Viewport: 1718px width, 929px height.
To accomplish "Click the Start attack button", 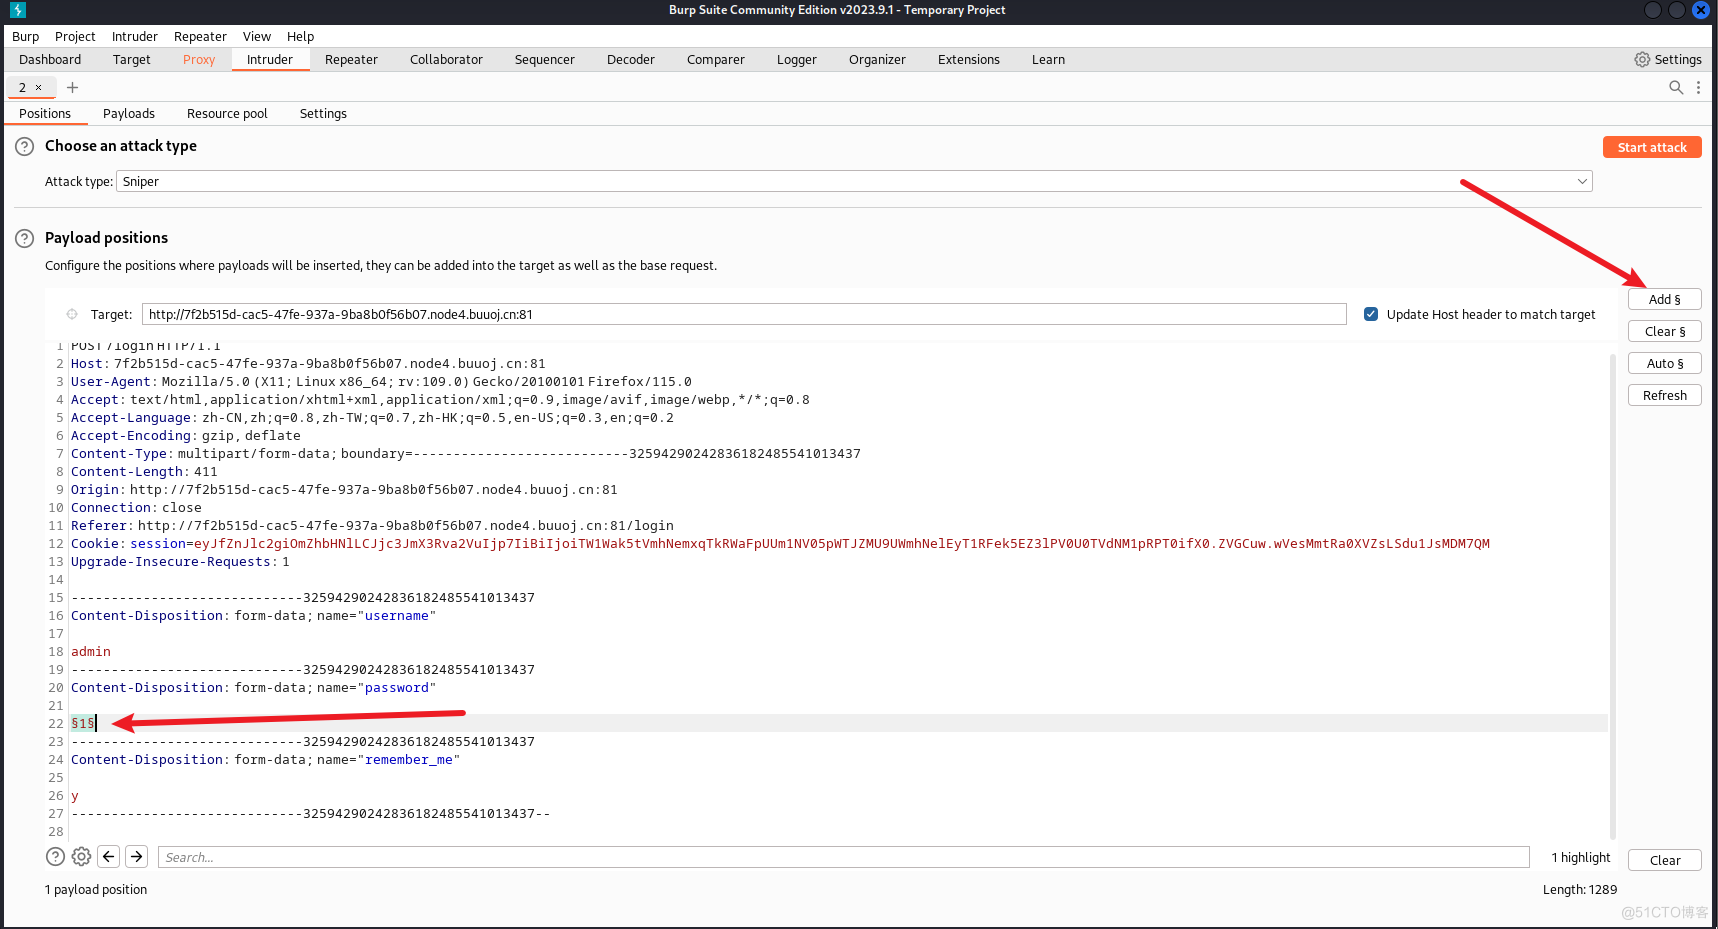I will point(1652,147).
